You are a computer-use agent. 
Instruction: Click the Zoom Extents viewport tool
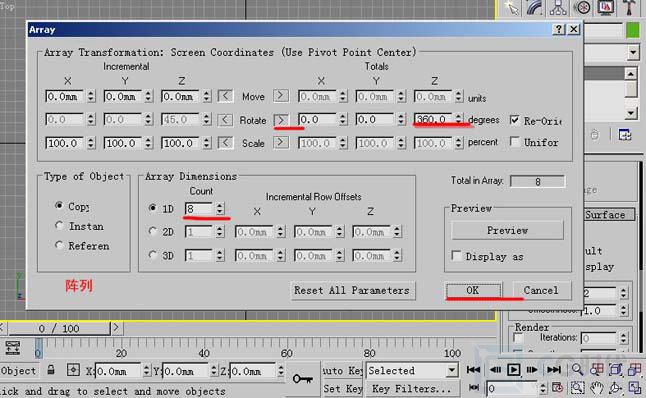tap(616, 370)
